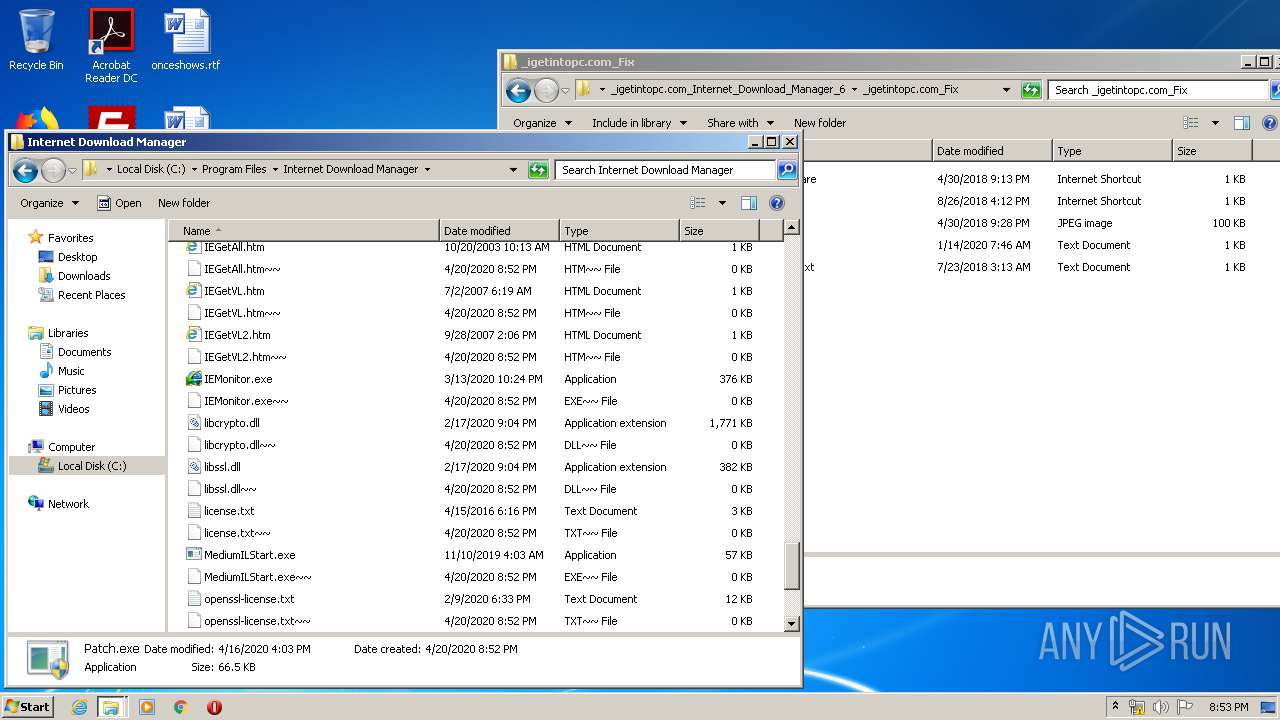Screen dimensions: 1280x720
Task: Open the Start menu
Action: [x=28, y=706]
